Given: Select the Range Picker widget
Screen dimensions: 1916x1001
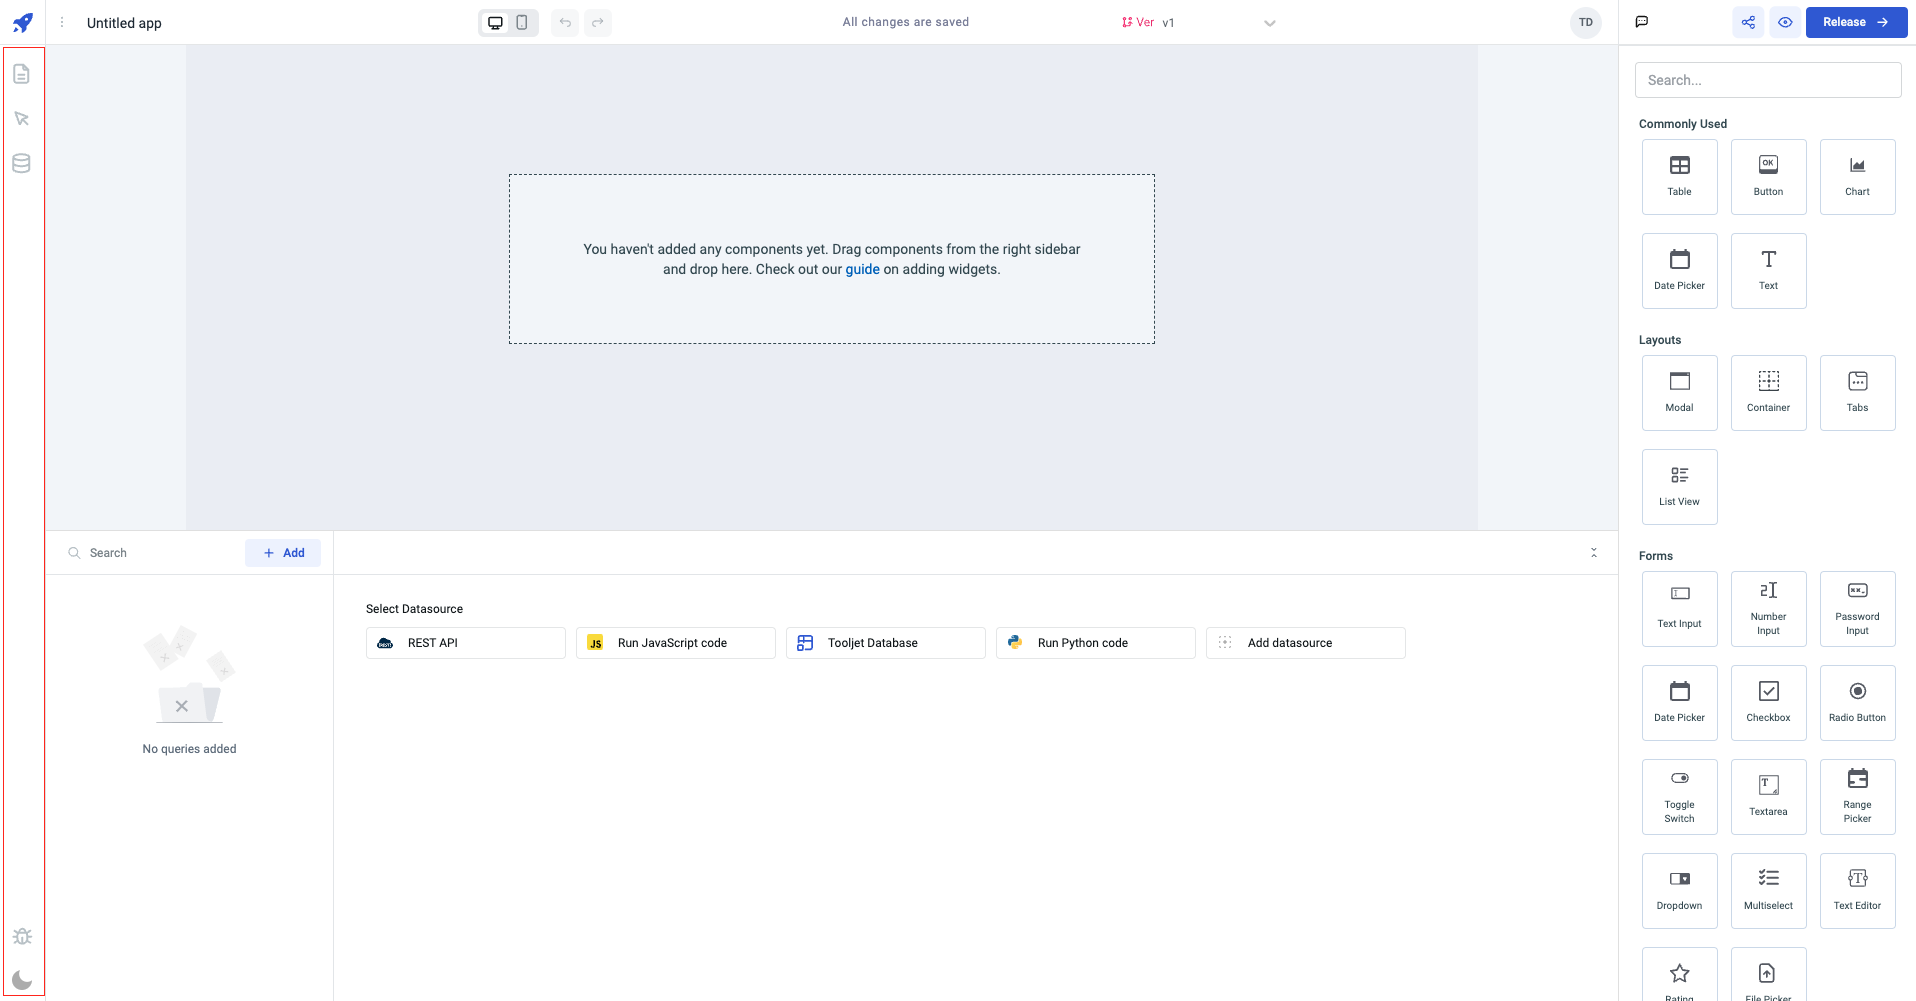Looking at the screenshot, I should (1857, 796).
